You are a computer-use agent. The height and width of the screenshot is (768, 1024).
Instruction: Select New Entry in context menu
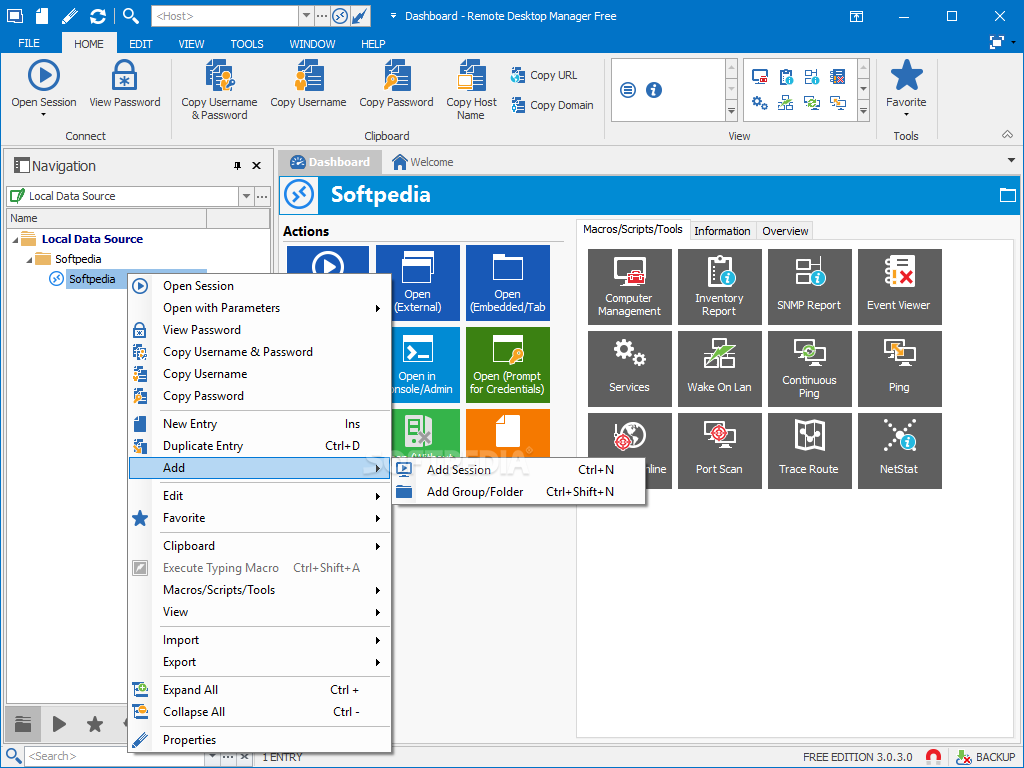pyautogui.click(x=259, y=424)
